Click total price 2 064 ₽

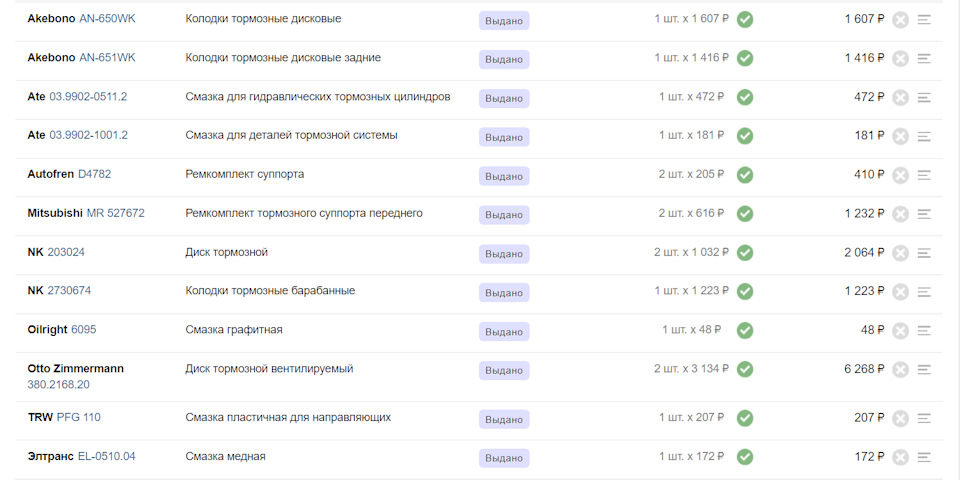(864, 252)
